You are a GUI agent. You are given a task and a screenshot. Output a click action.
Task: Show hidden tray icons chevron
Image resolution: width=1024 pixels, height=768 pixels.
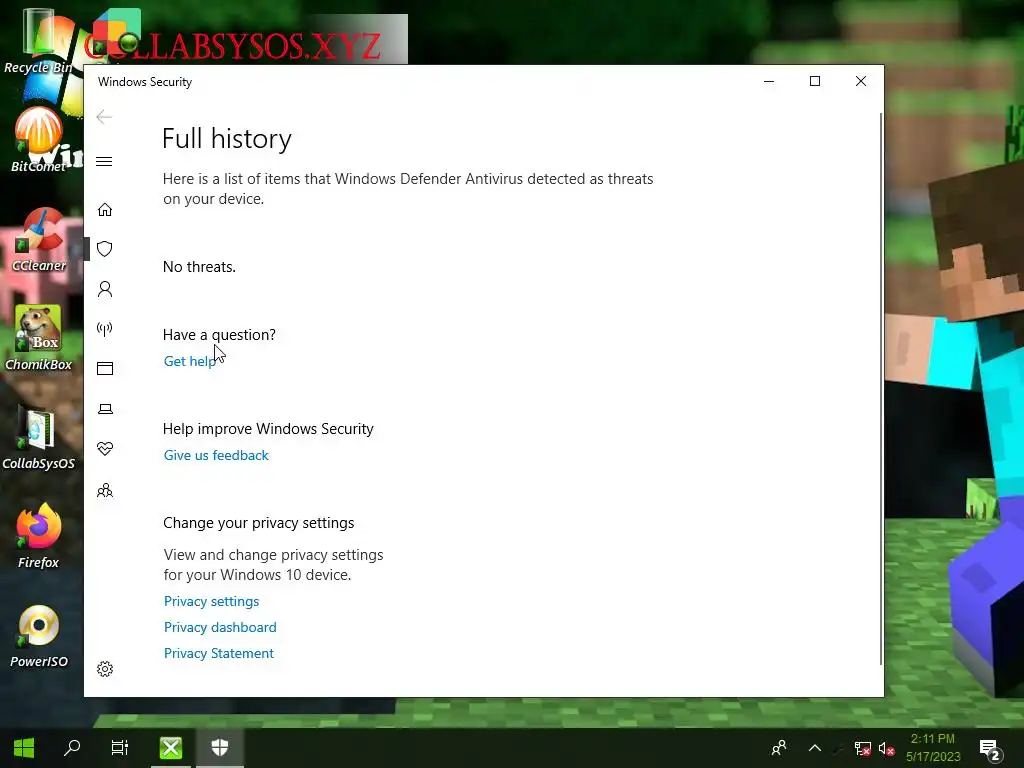point(815,748)
